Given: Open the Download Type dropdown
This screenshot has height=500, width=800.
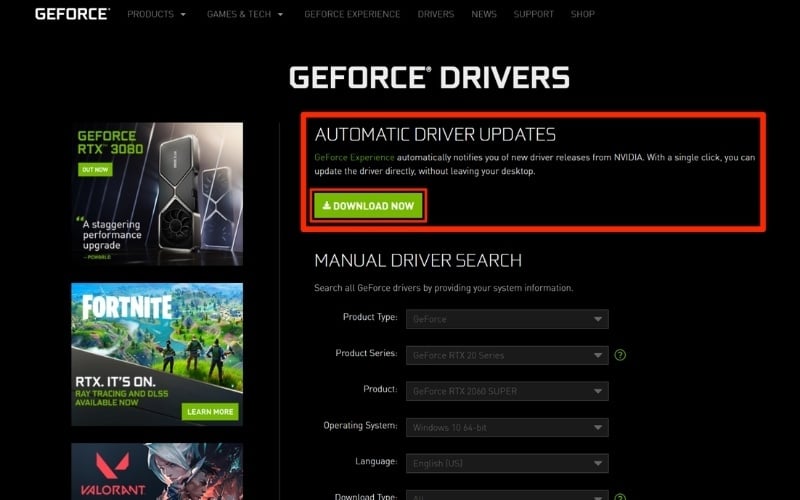Looking at the screenshot, I should click(507, 495).
